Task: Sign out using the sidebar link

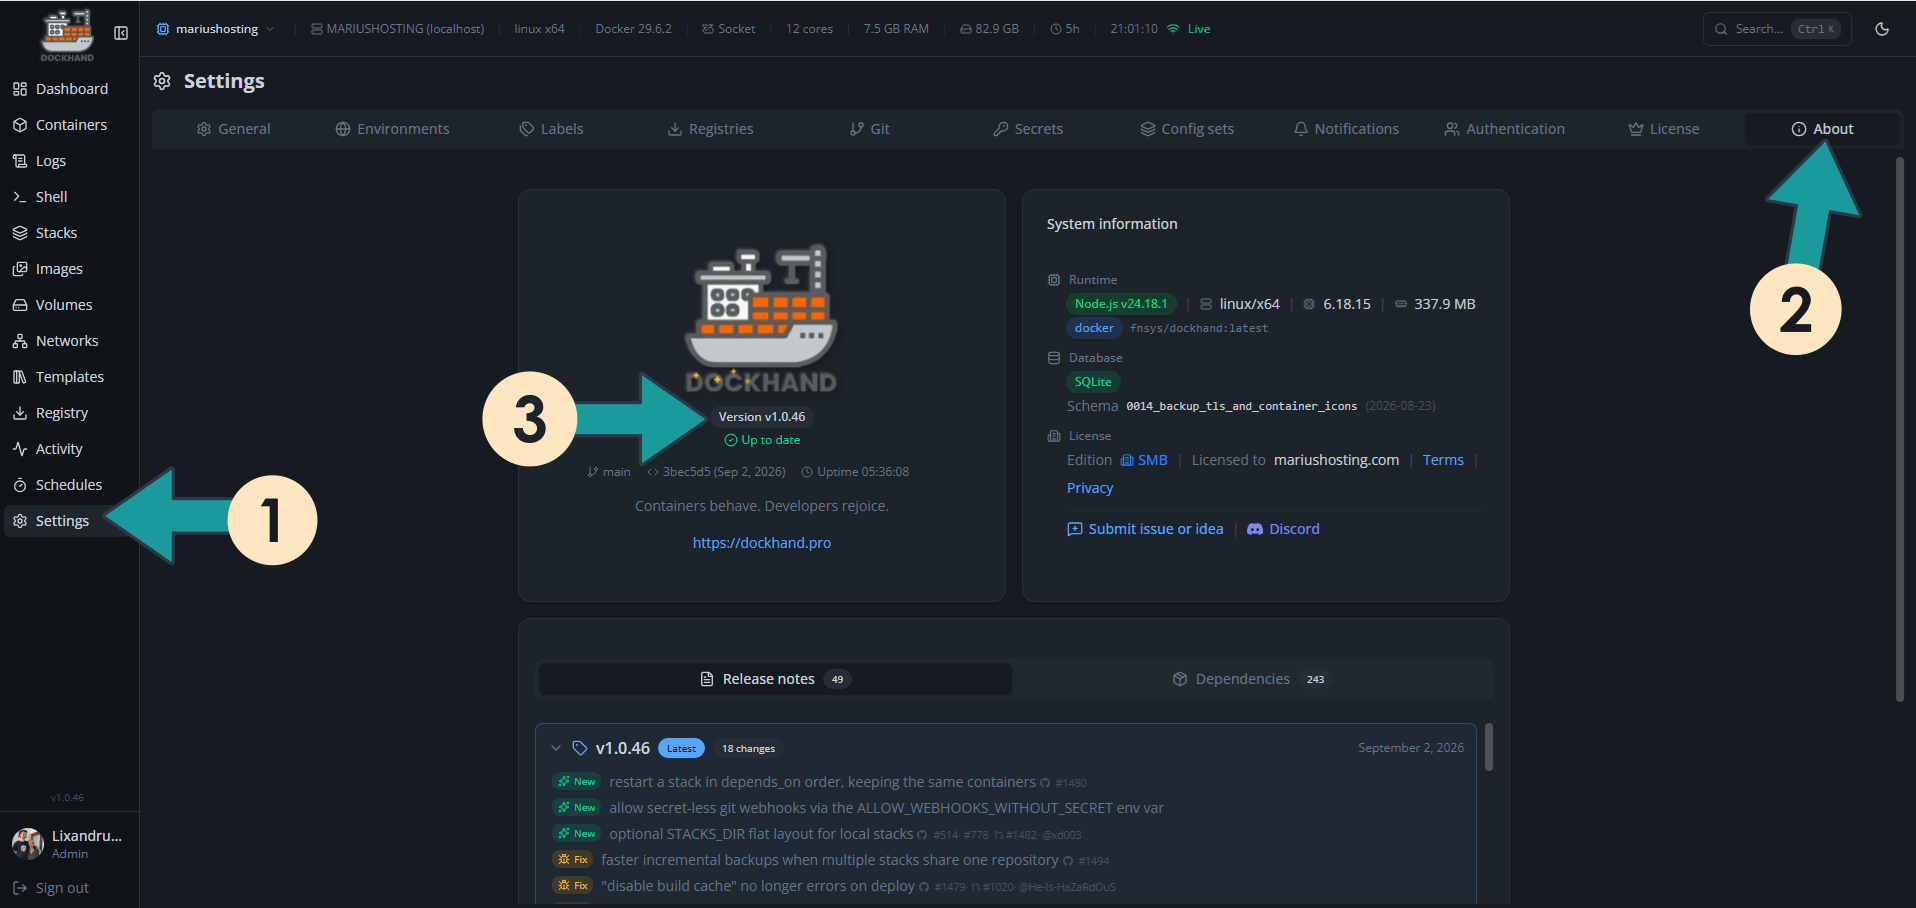Action: pyautogui.click(x=51, y=888)
